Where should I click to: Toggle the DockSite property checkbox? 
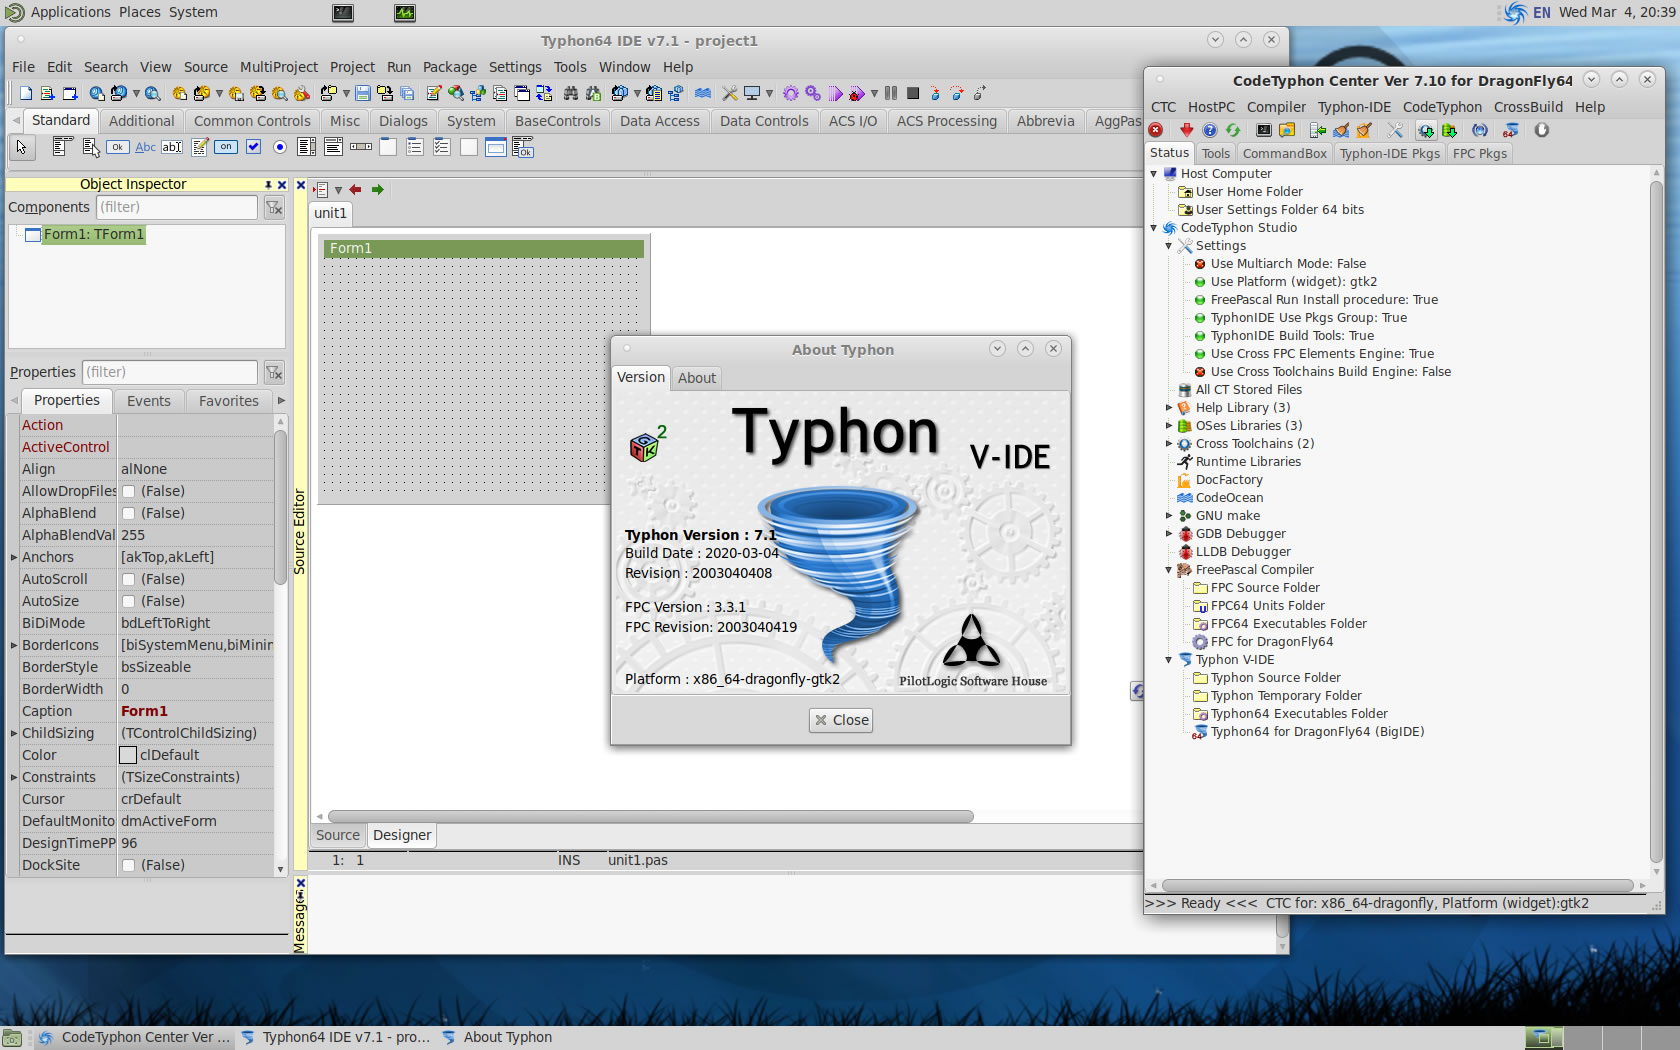pyautogui.click(x=128, y=865)
